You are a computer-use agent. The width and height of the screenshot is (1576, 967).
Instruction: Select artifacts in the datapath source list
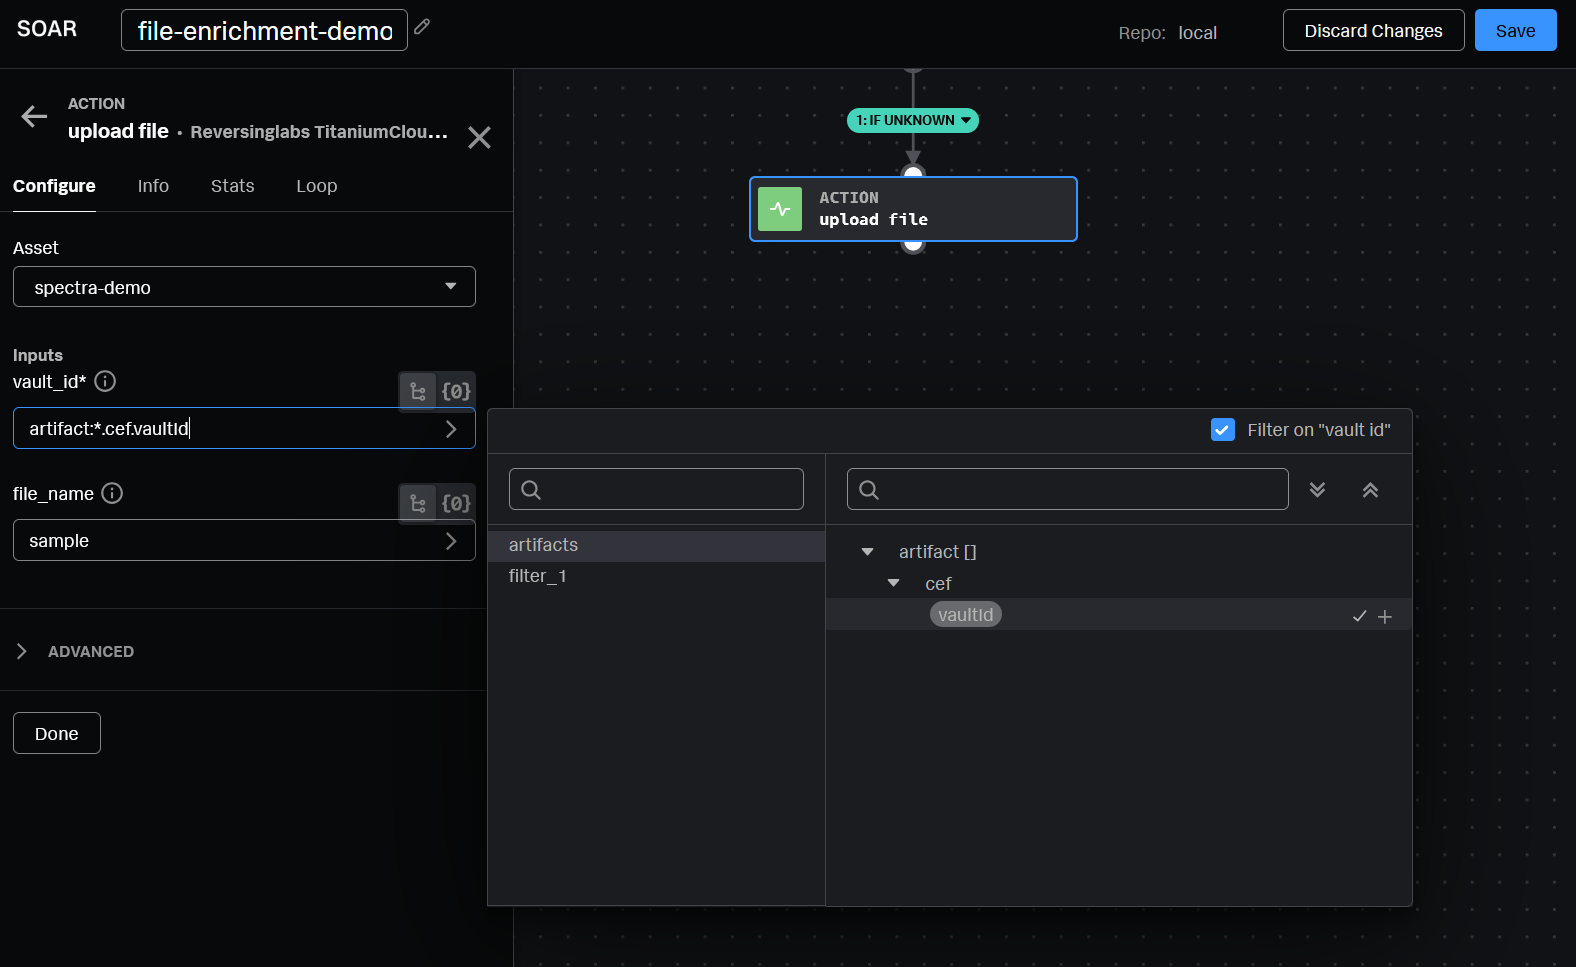click(x=656, y=545)
